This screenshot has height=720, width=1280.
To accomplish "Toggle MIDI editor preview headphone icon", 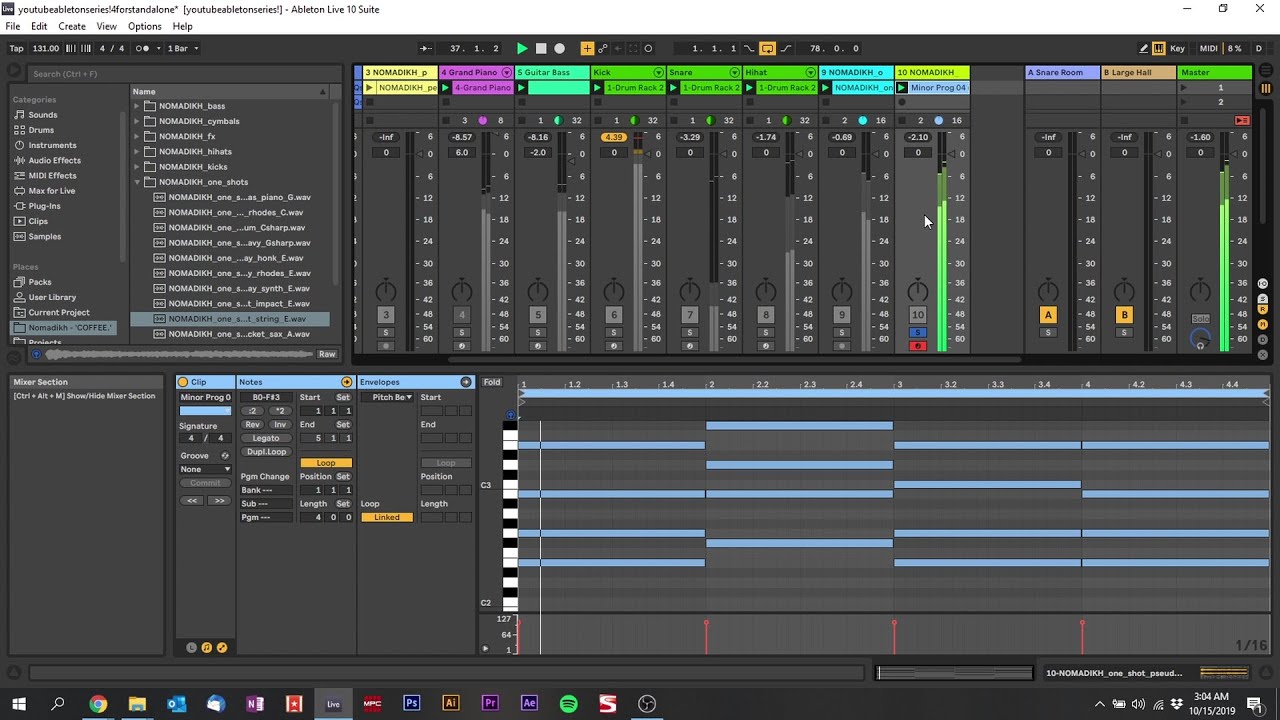I will point(510,414).
